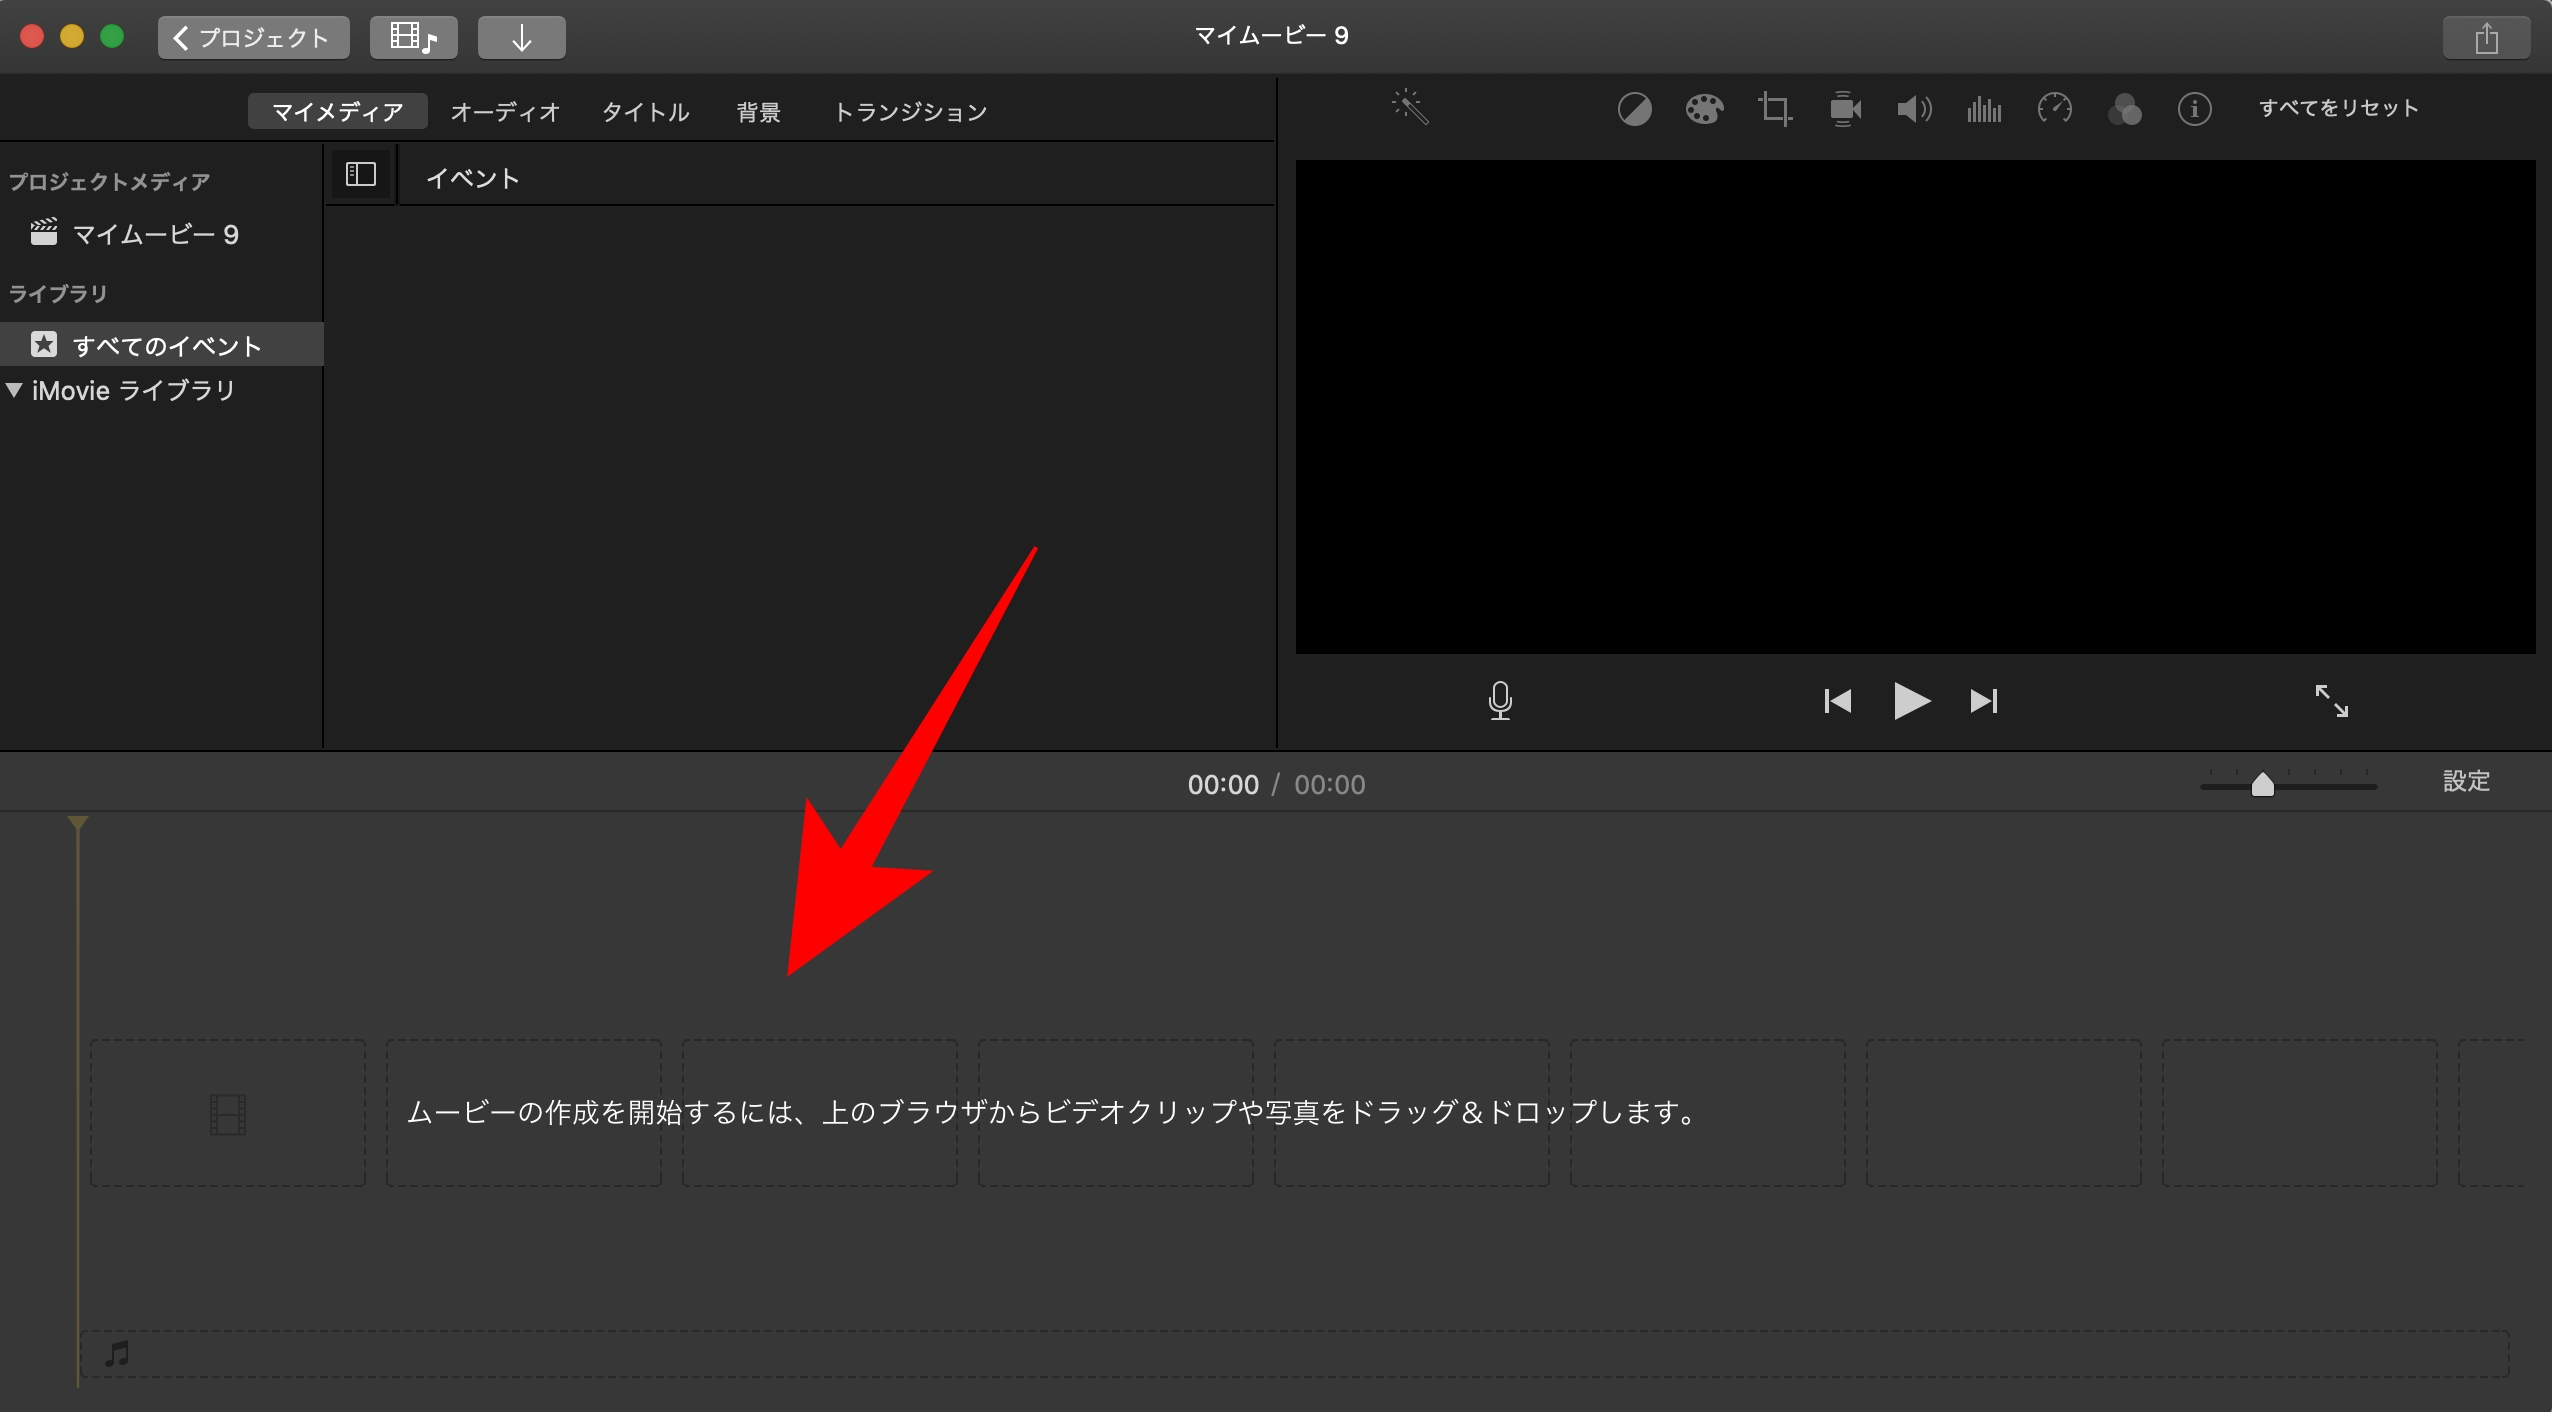Adjust the timeline zoom slider
The image size is (2552, 1412).
pyautogui.click(x=2263, y=785)
